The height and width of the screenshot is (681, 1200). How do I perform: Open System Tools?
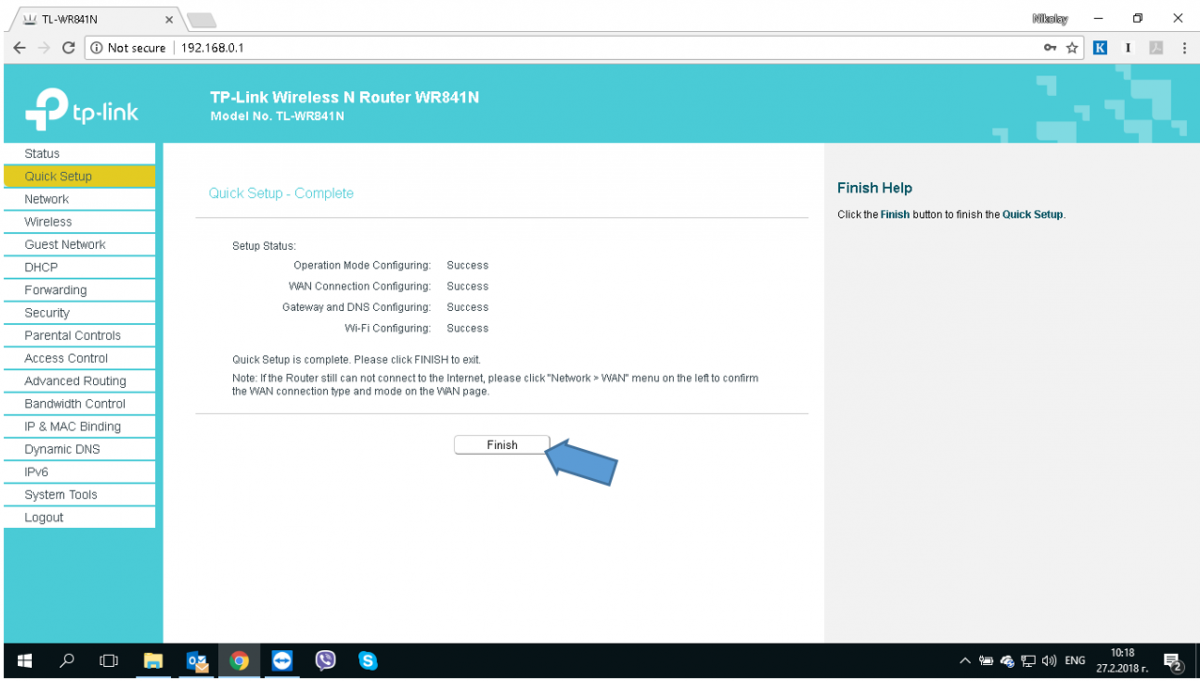click(x=80, y=495)
